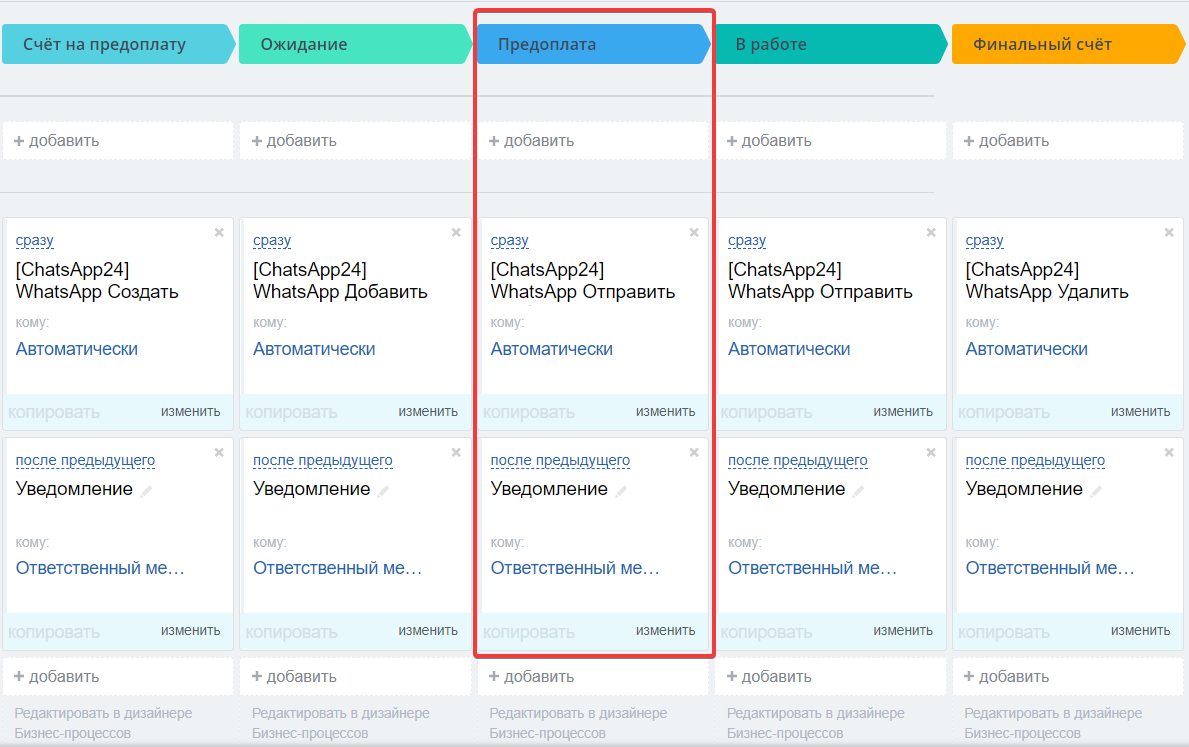The height and width of the screenshot is (747, 1189).
Task: Click Ответственный recipient link in Ожидание column
Action: pos(337,568)
